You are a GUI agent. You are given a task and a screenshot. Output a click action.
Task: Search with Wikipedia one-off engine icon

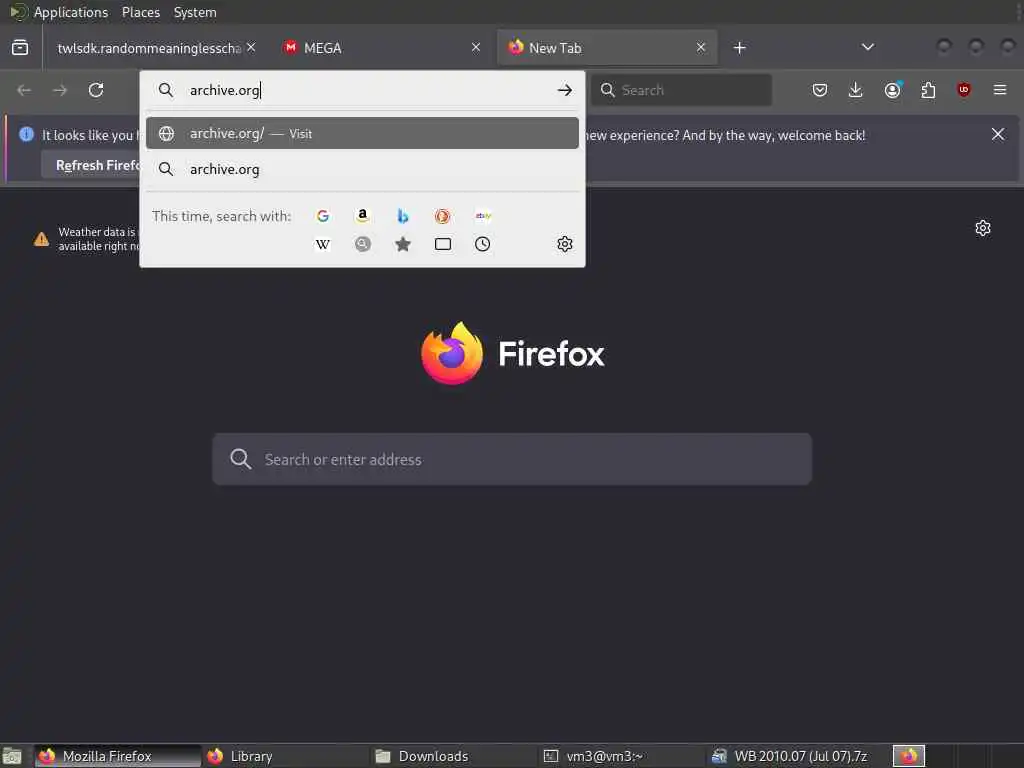323,244
